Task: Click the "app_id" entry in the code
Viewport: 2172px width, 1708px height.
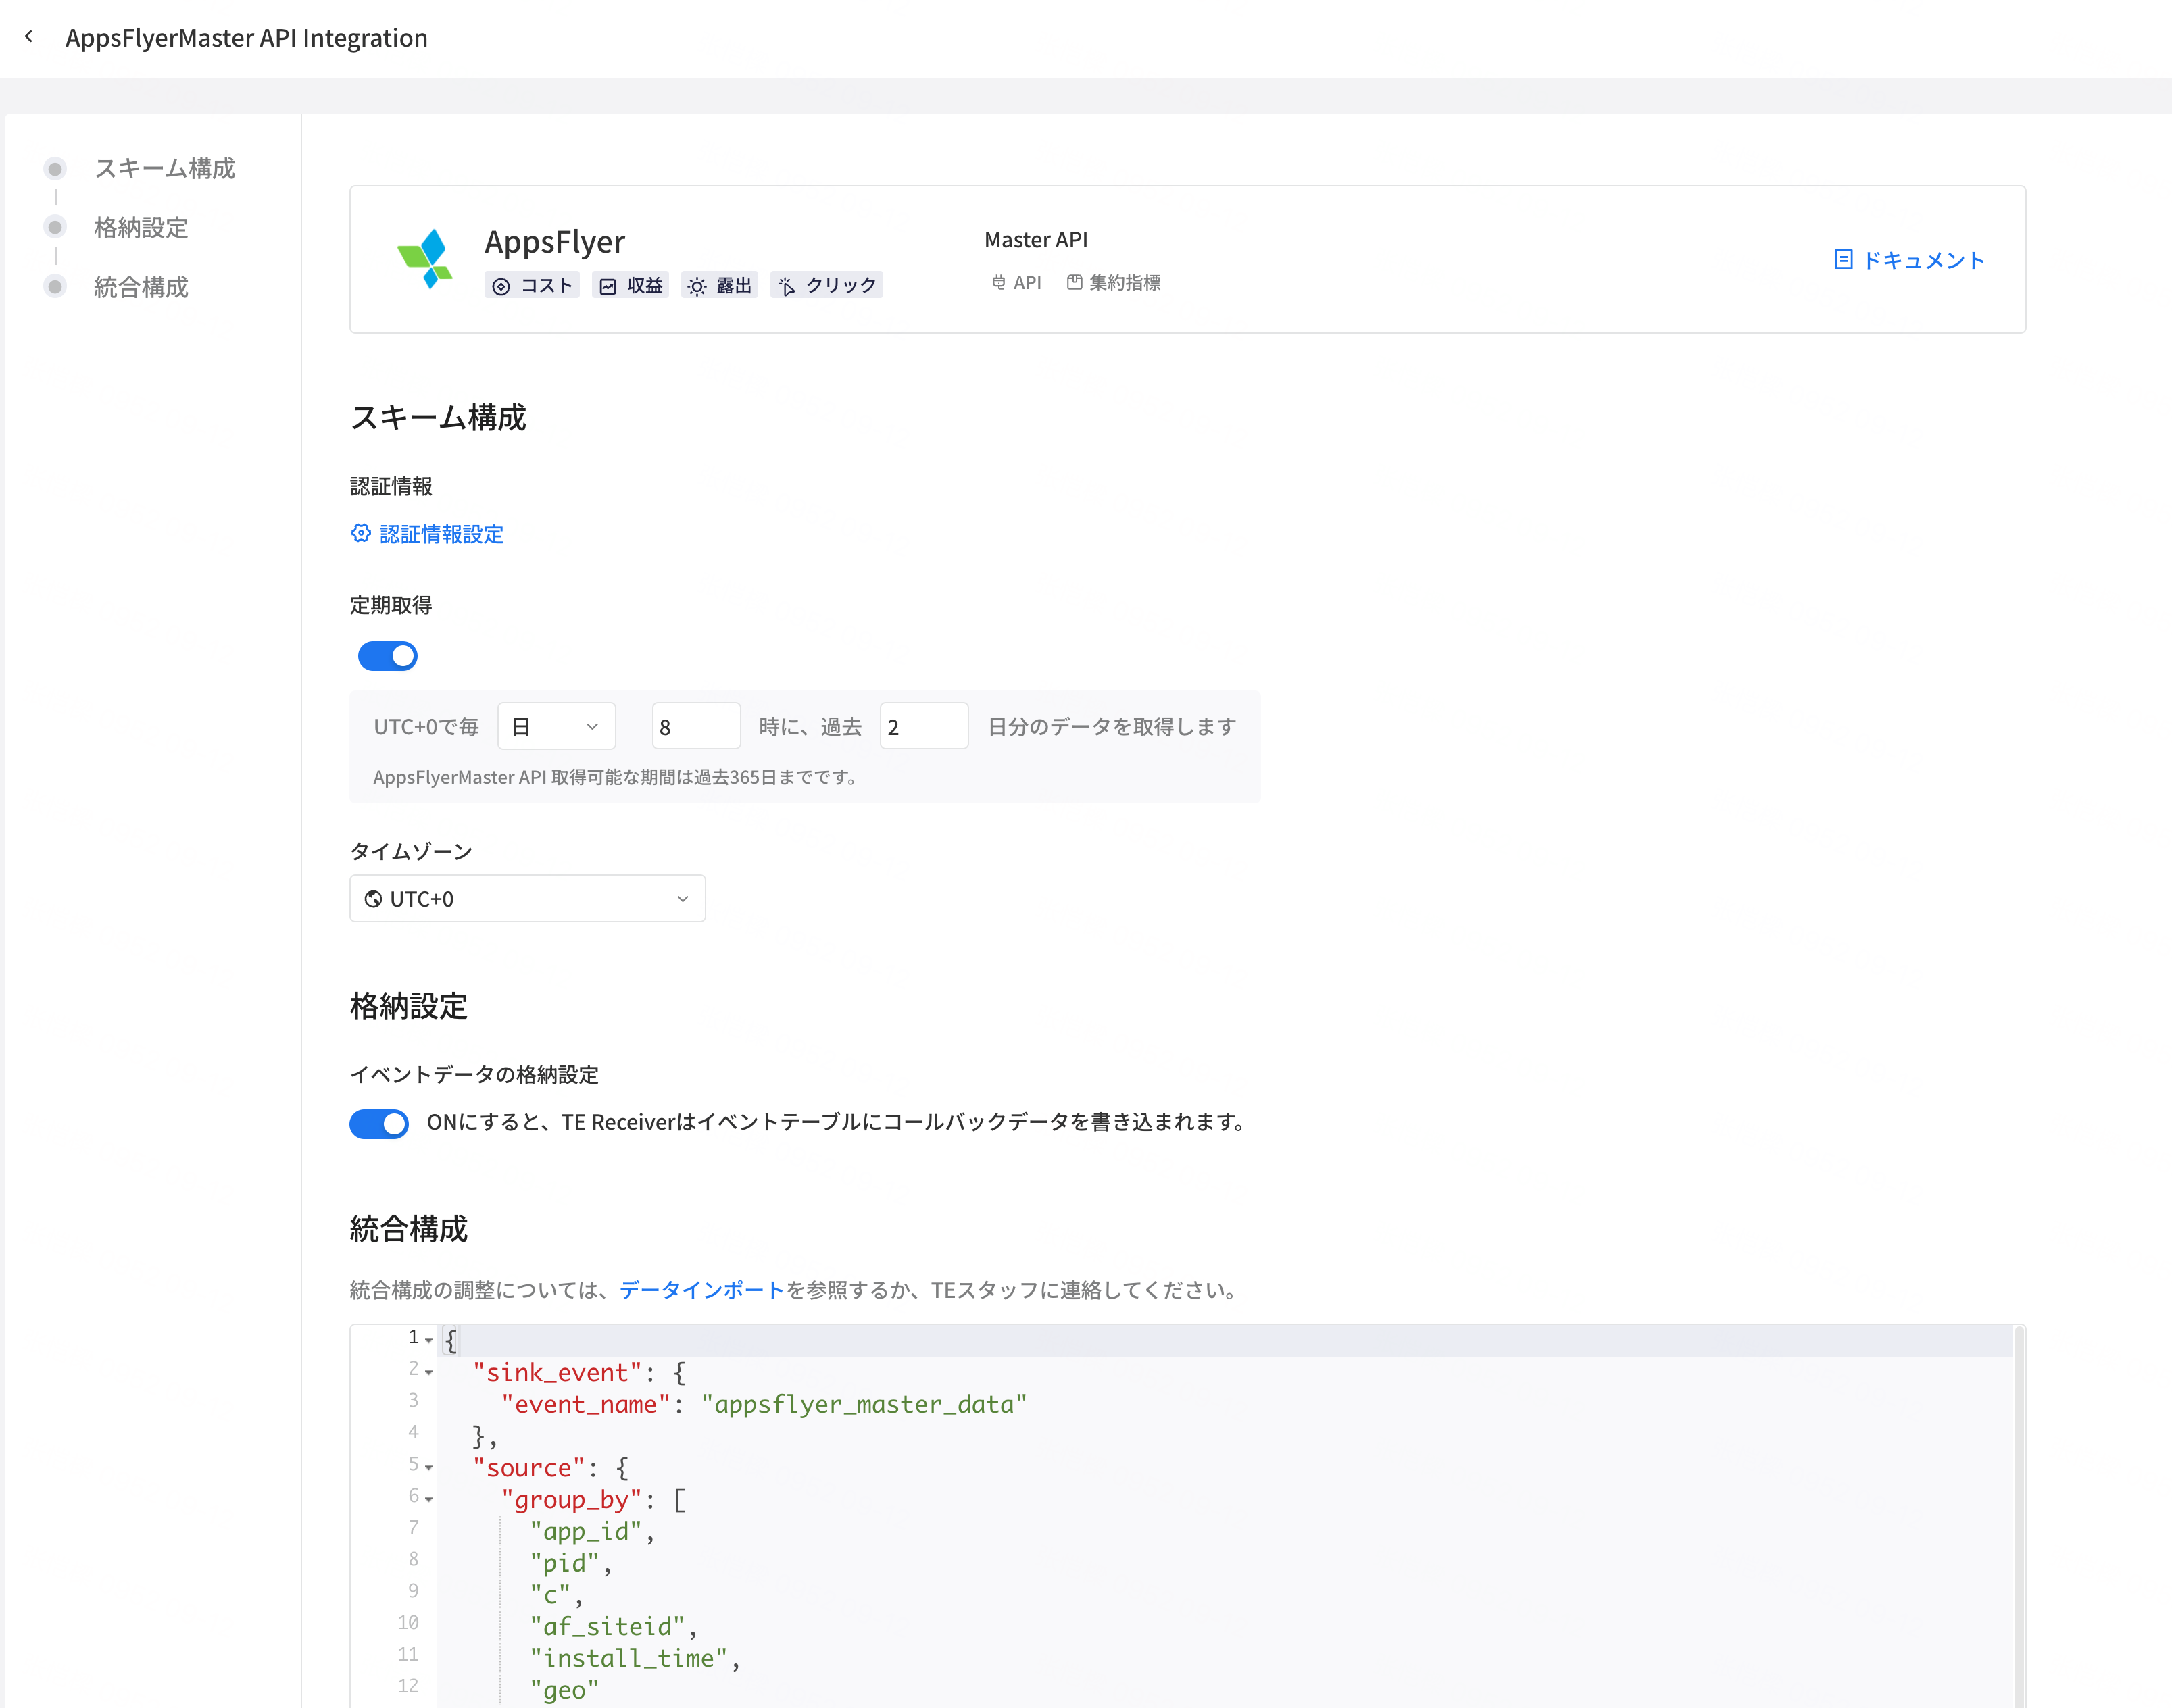Action: pyautogui.click(x=586, y=1531)
